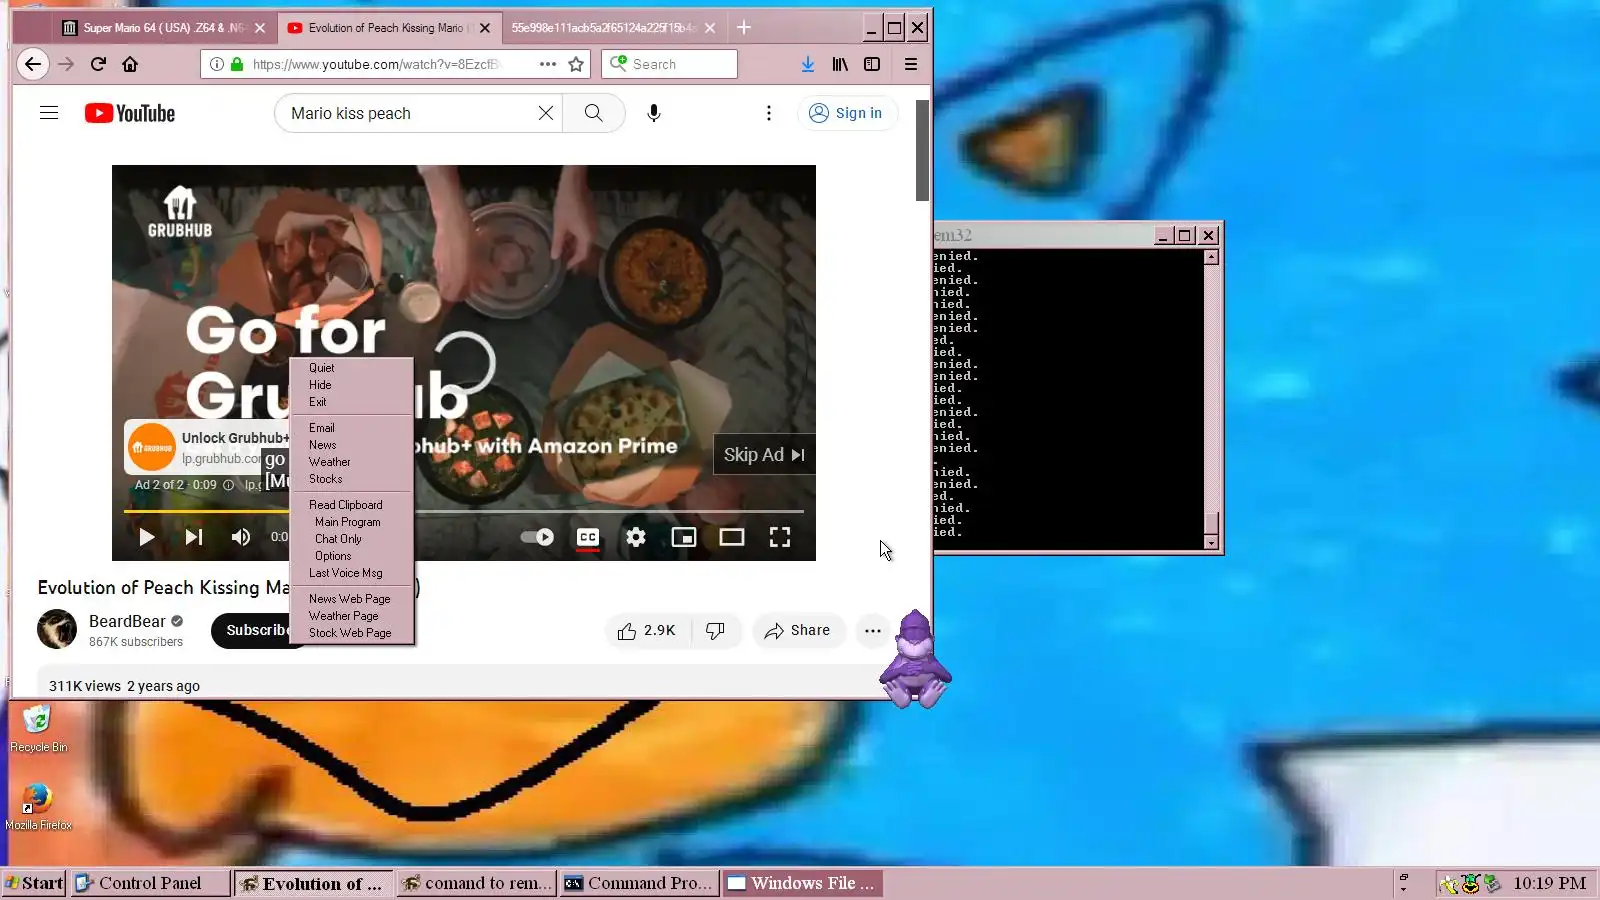Skip to next video
The width and height of the screenshot is (1600, 900).
[x=194, y=537]
